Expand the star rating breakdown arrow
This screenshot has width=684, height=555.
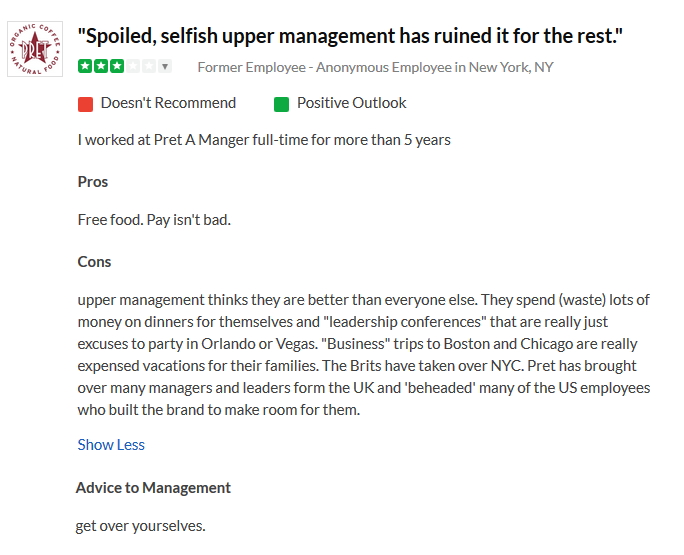pos(165,67)
